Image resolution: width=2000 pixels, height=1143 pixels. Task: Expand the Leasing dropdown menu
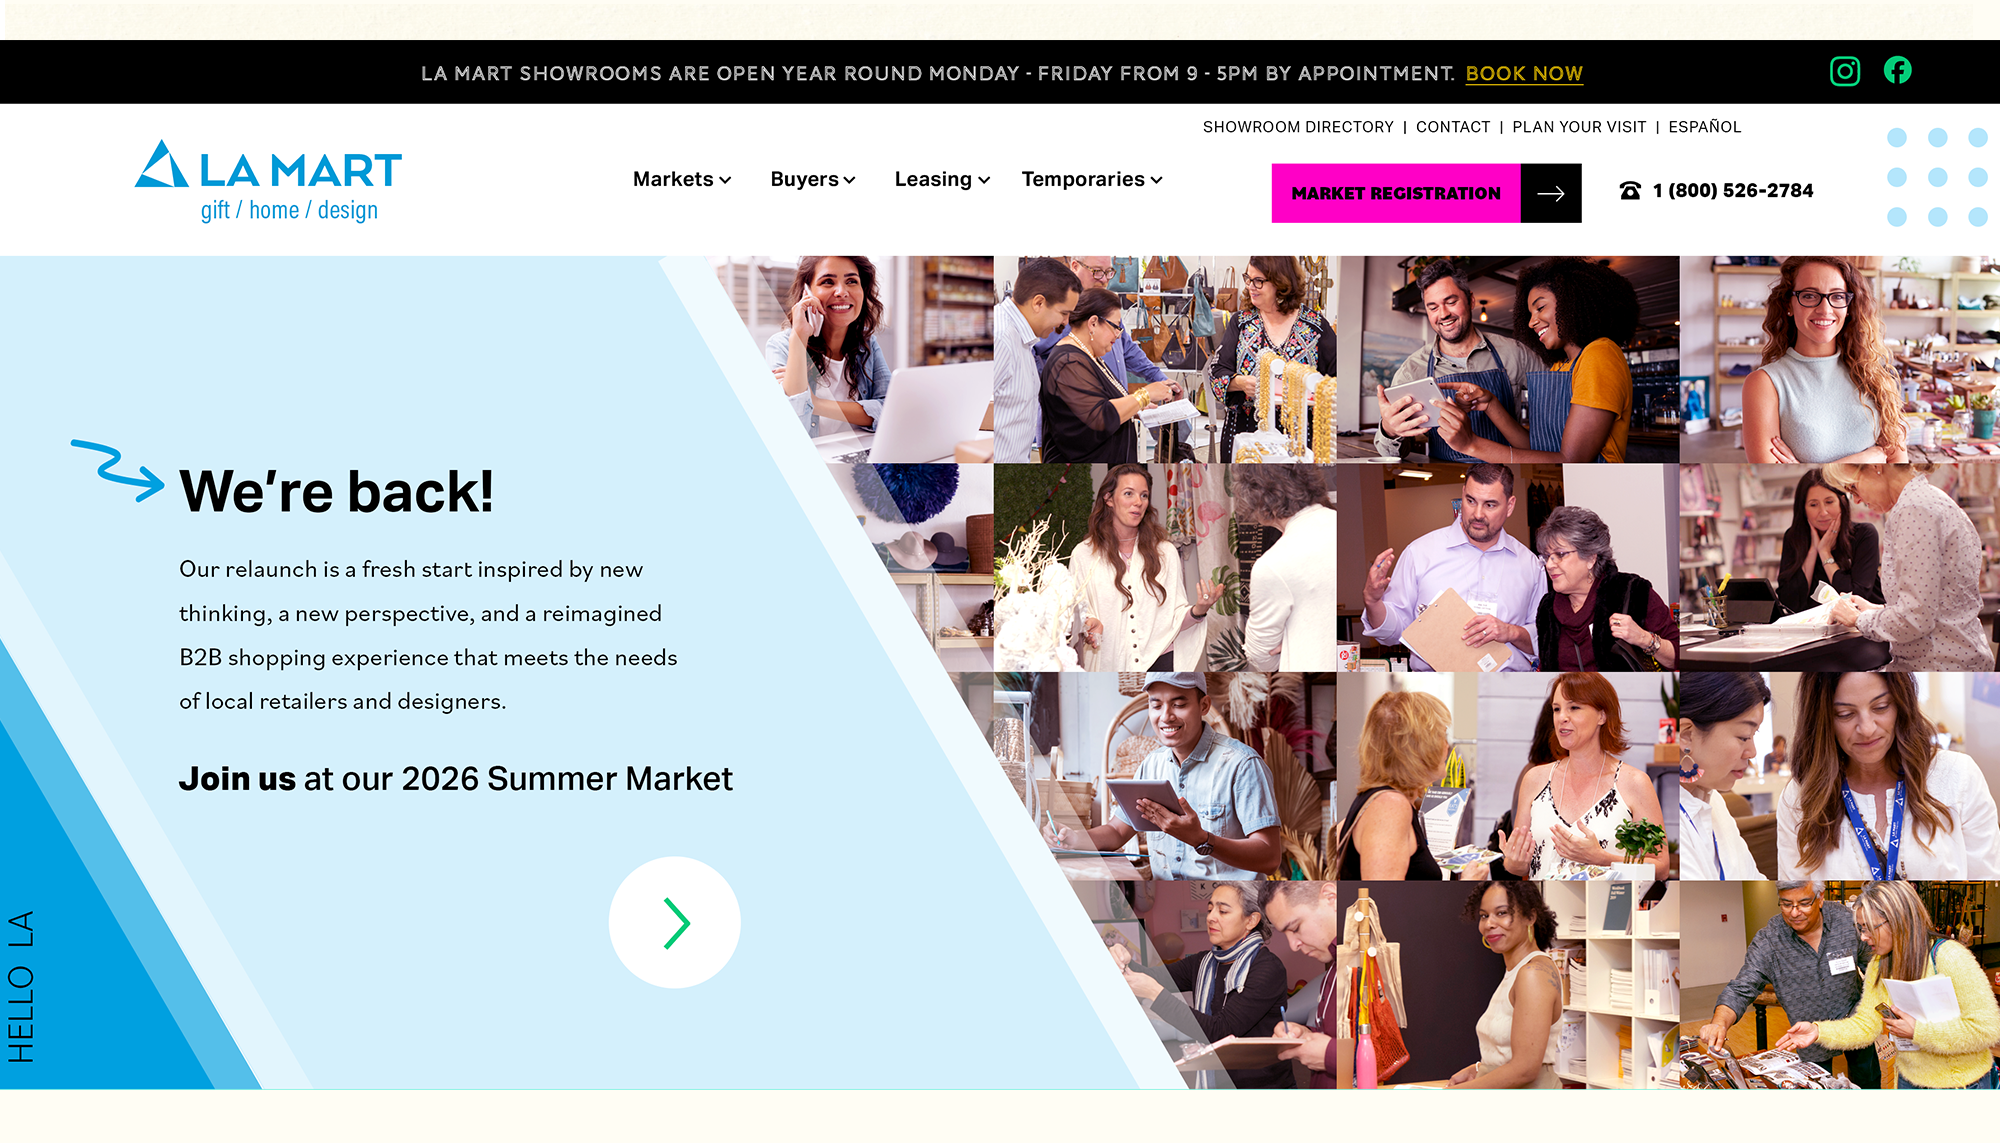click(x=942, y=179)
